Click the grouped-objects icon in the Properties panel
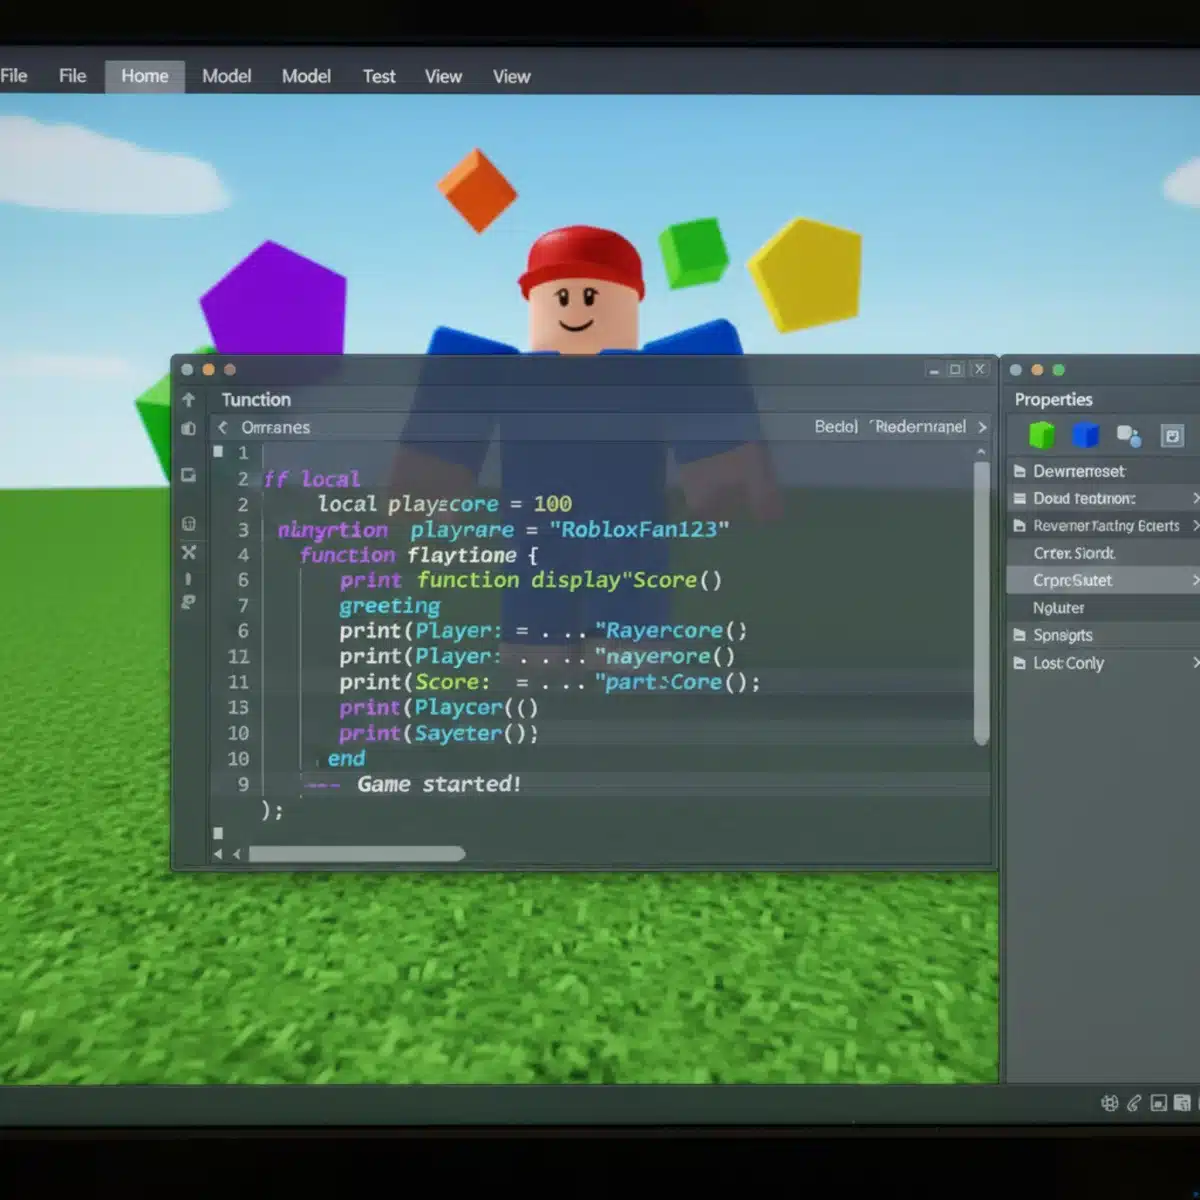Viewport: 1200px width, 1200px height. (1130, 436)
